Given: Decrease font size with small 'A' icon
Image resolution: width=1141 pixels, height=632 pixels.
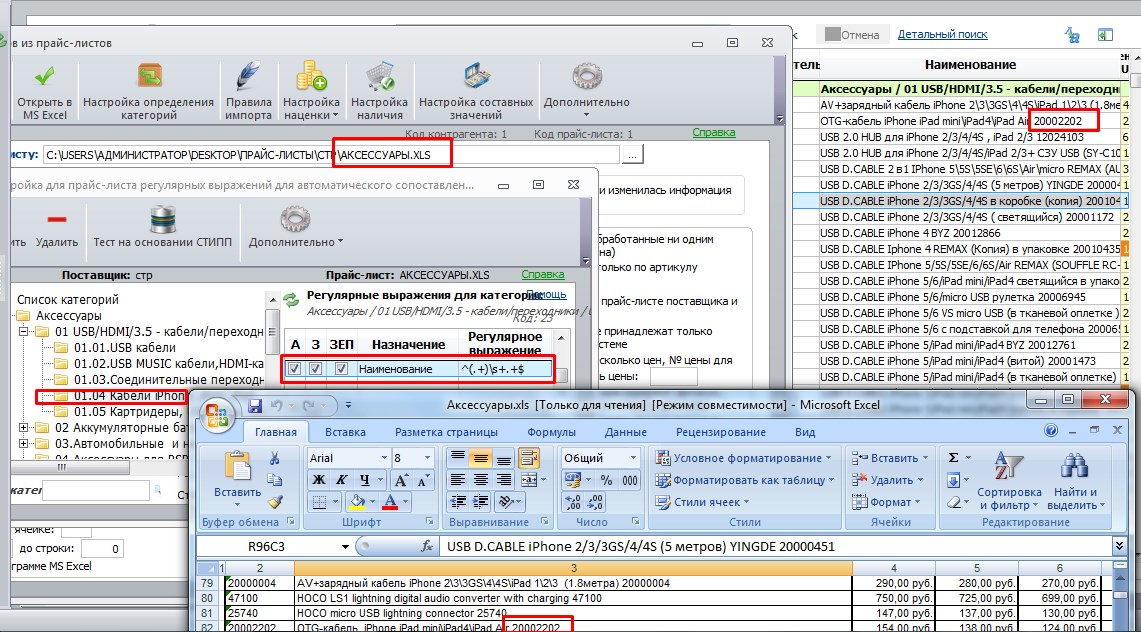Looking at the screenshot, I should pyautogui.click(x=423, y=480).
